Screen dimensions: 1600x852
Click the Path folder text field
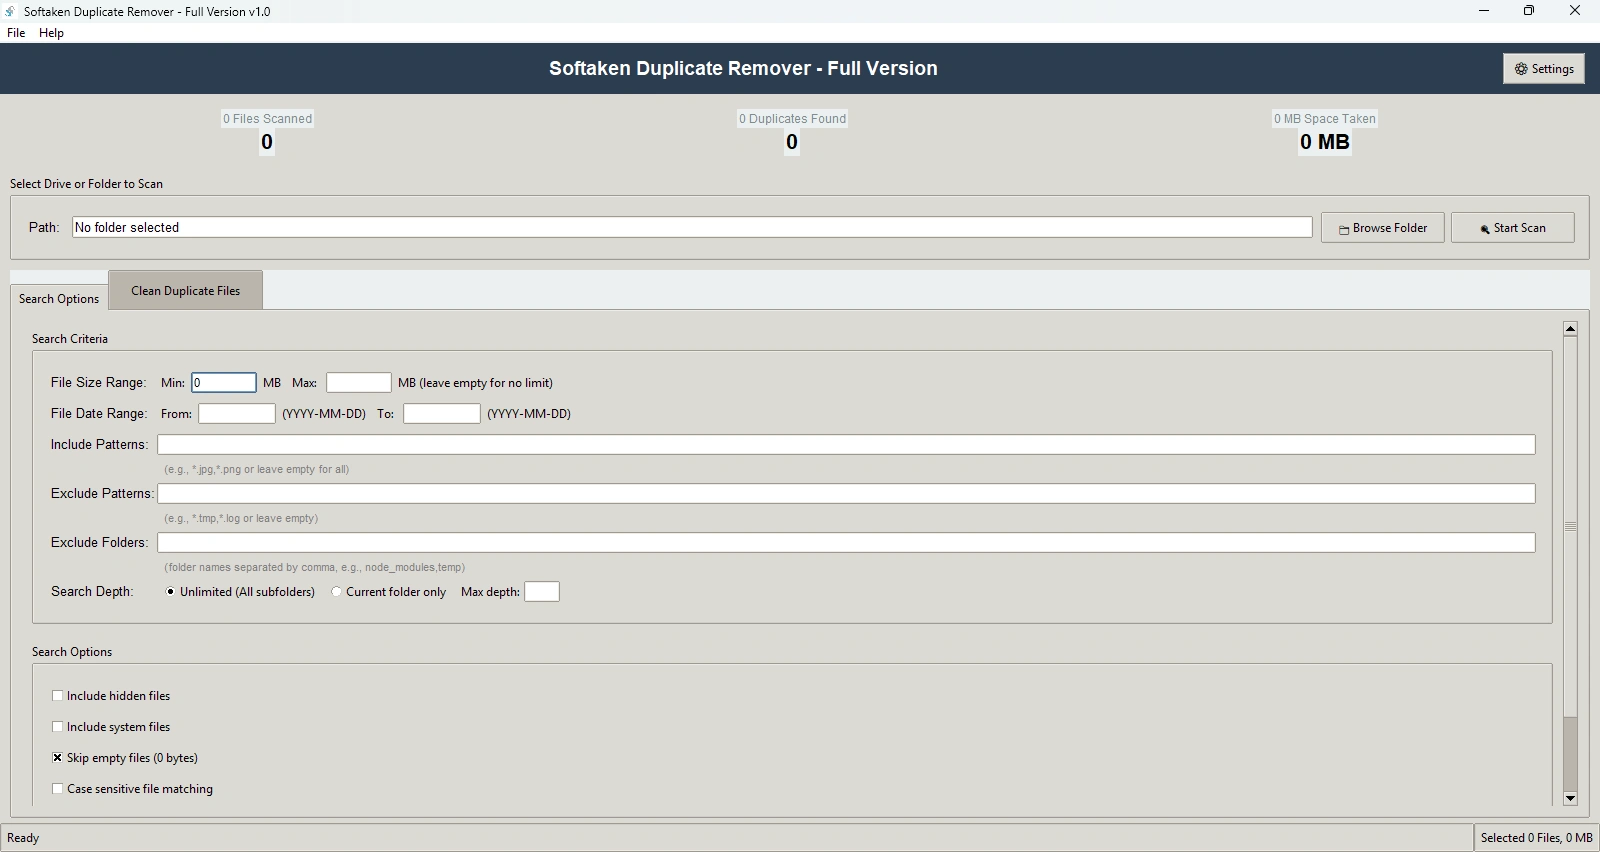(691, 228)
